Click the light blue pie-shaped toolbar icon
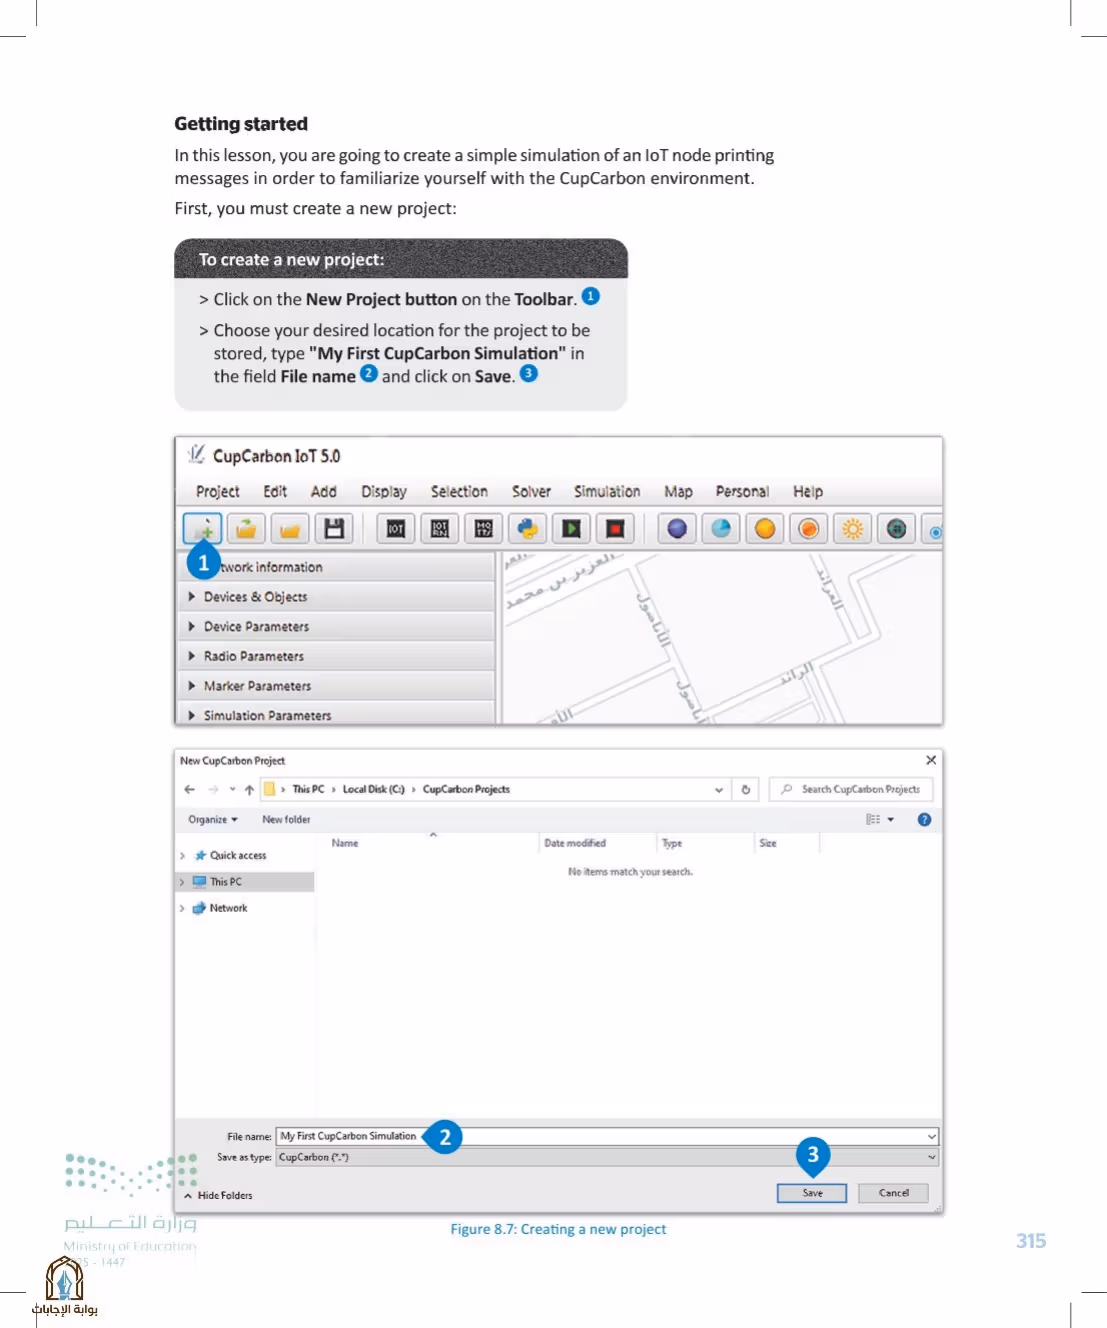 [x=721, y=528]
